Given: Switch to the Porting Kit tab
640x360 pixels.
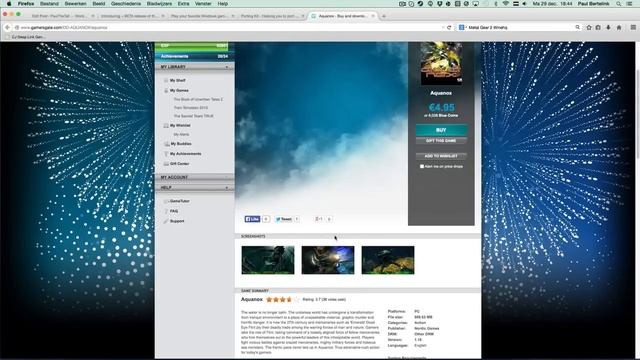Looking at the screenshot, I should tap(272, 16).
